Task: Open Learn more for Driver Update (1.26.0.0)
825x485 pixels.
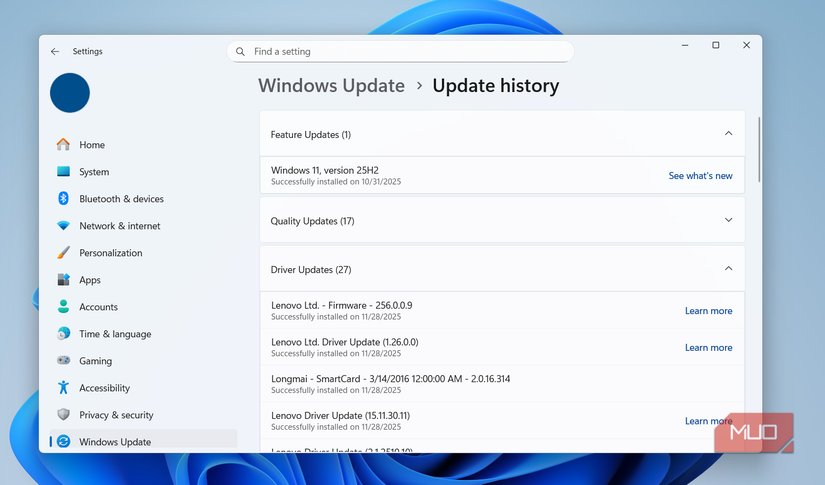Action: [x=708, y=348]
